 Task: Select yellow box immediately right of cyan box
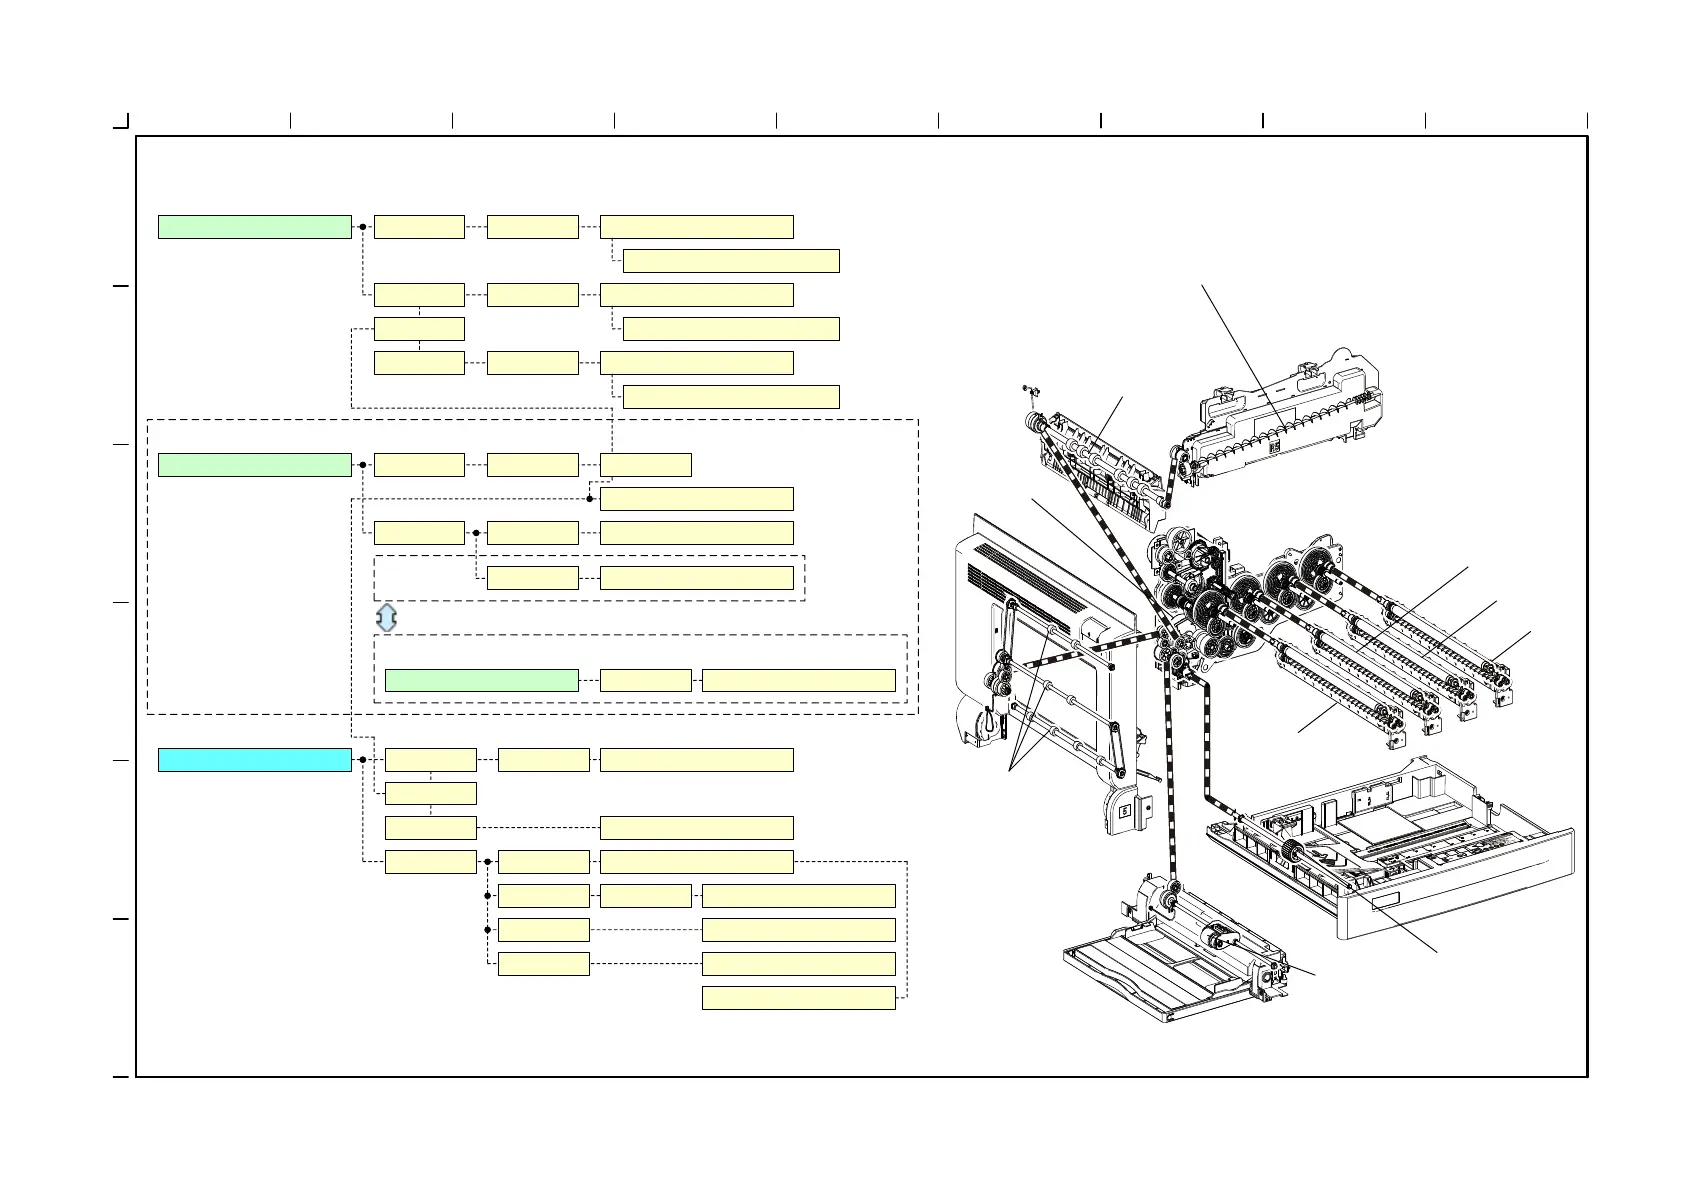pyautogui.click(x=430, y=760)
